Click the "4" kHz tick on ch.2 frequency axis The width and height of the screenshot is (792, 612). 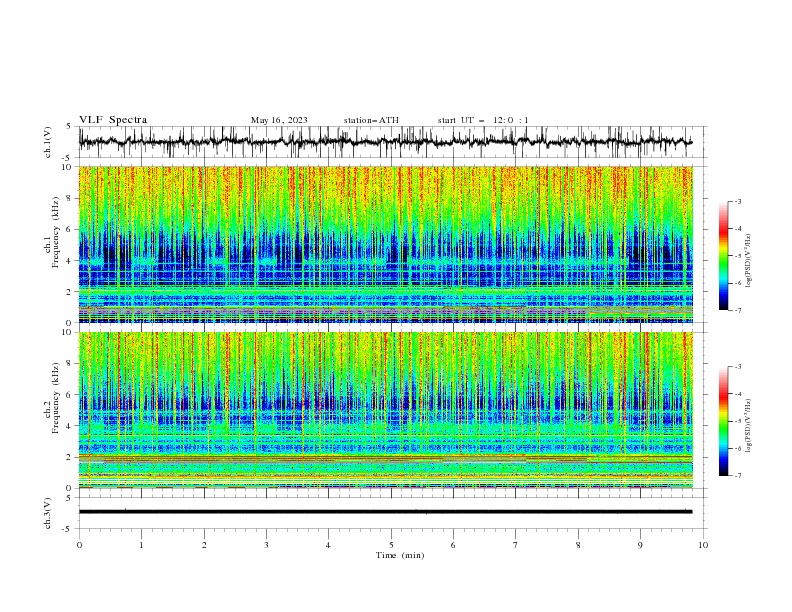pyautogui.click(x=71, y=426)
